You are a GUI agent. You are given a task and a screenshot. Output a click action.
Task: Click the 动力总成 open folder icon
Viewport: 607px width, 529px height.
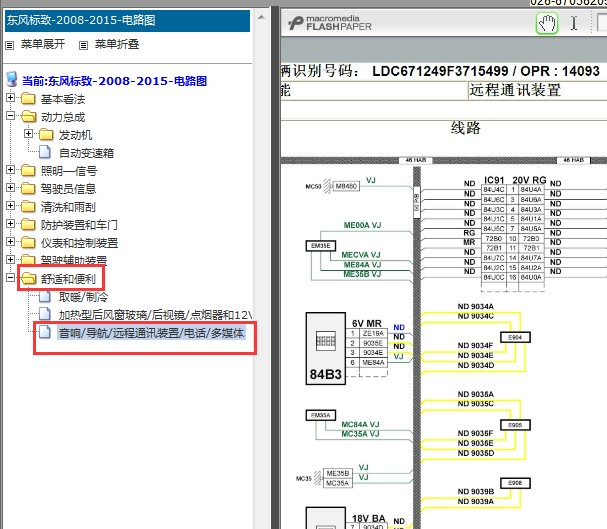coord(28,116)
